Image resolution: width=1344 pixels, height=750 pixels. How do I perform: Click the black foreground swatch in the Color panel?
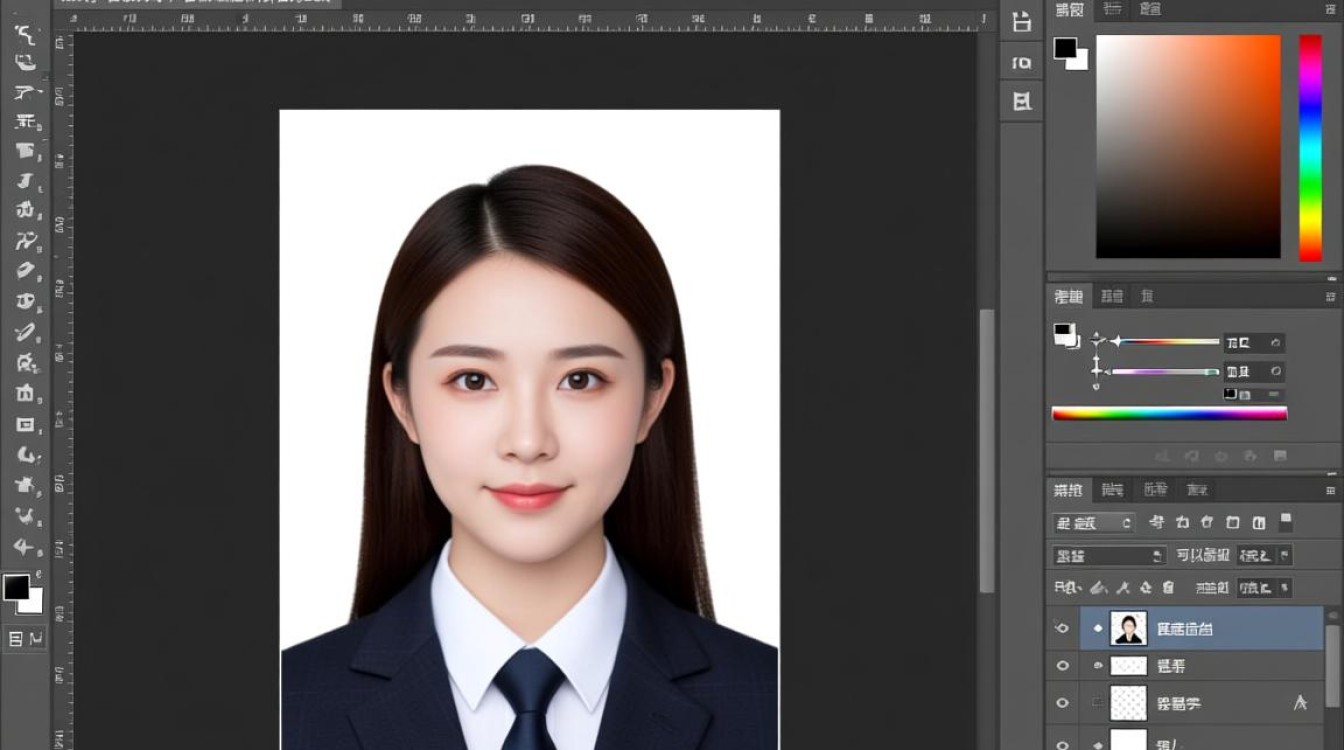[x=1065, y=47]
